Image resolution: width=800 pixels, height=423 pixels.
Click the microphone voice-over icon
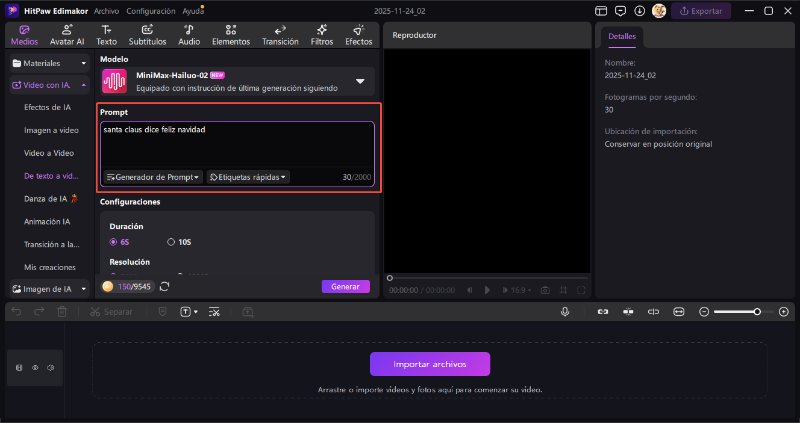point(565,312)
